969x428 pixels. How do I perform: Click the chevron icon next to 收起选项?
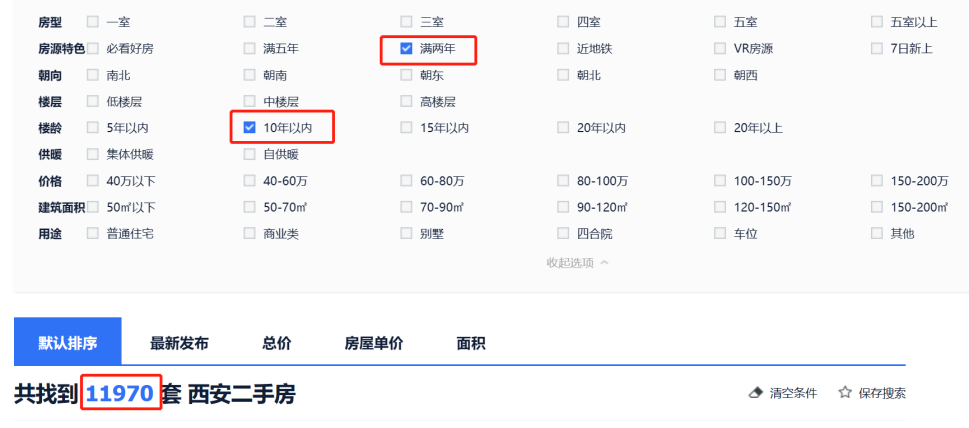(x=604, y=262)
